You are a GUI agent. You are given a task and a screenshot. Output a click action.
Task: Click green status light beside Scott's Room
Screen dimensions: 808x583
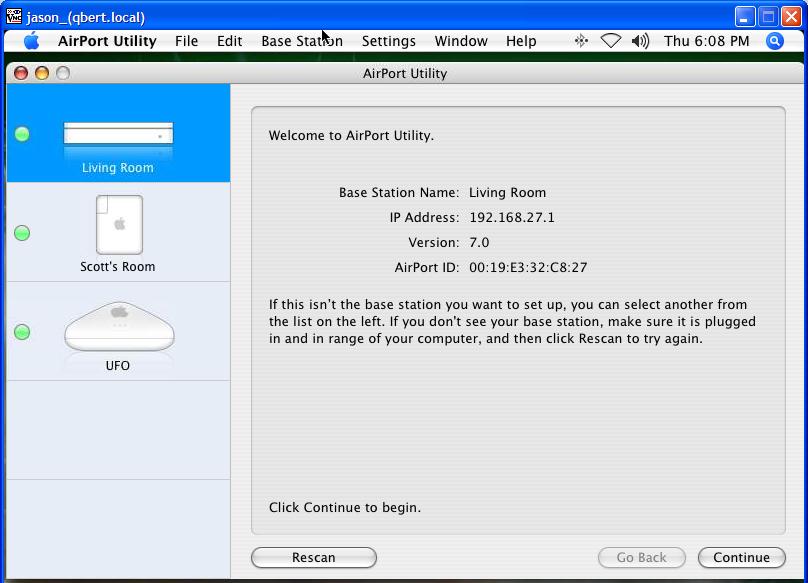click(x=22, y=233)
